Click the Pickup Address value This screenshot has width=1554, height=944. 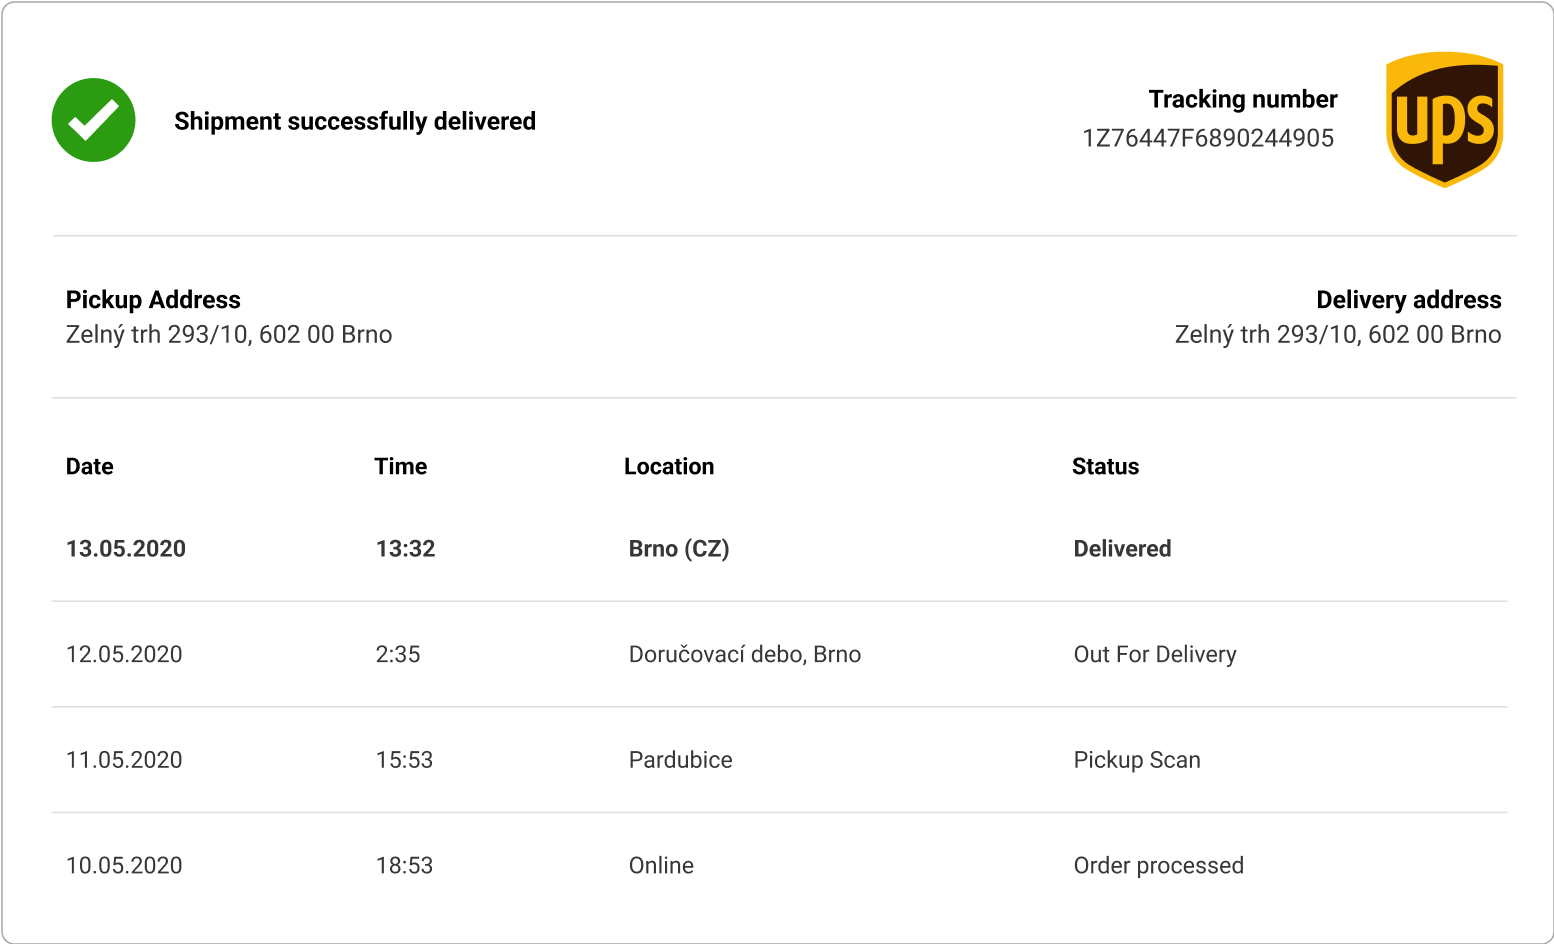pyautogui.click(x=229, y=334)
